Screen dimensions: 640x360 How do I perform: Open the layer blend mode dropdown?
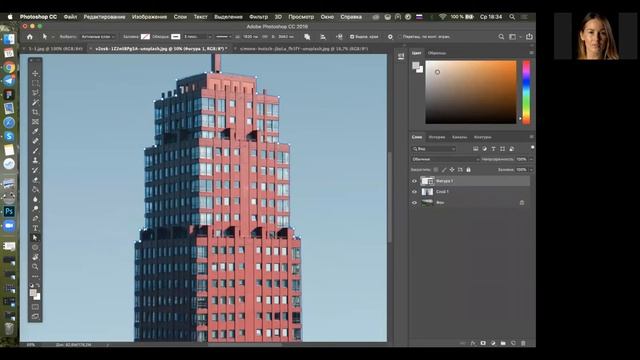pyautogui.click(x=445, y=159)
